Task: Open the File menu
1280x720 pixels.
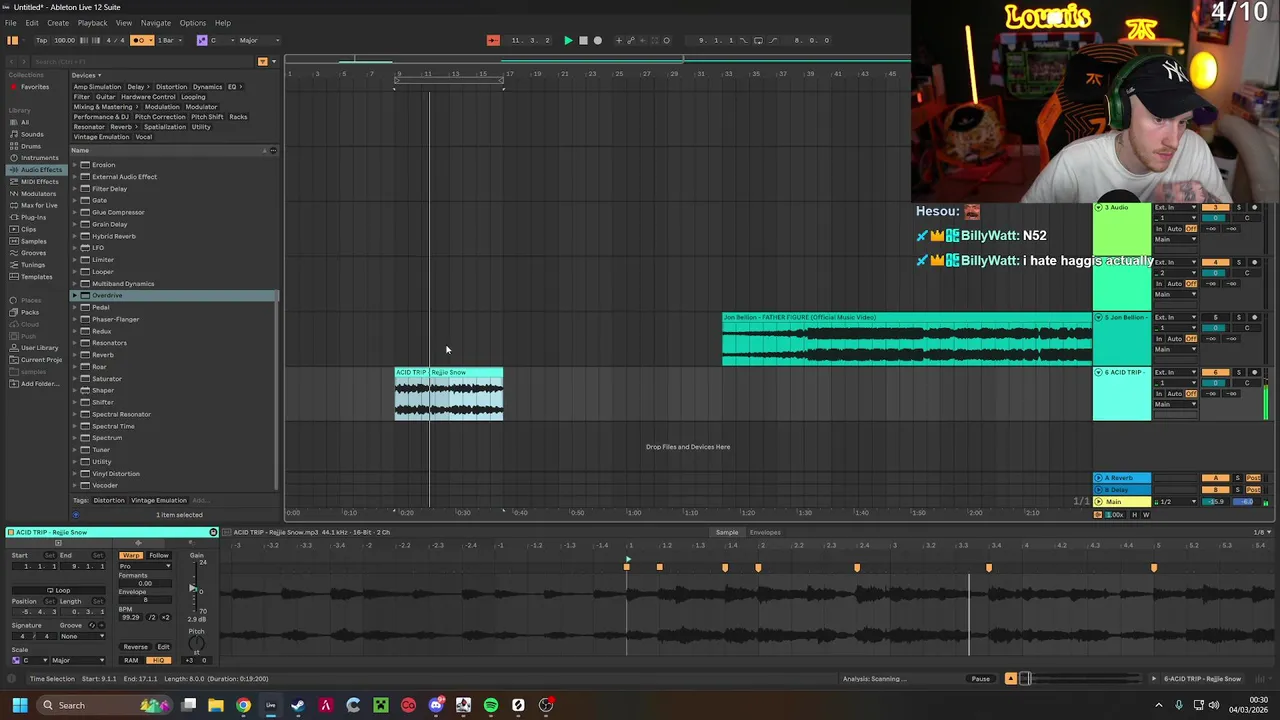Action: click(x=10, y=23)
